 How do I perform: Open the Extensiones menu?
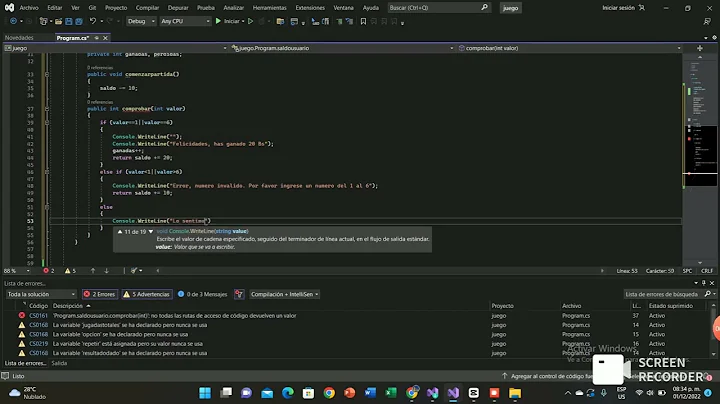click(310, 8)
